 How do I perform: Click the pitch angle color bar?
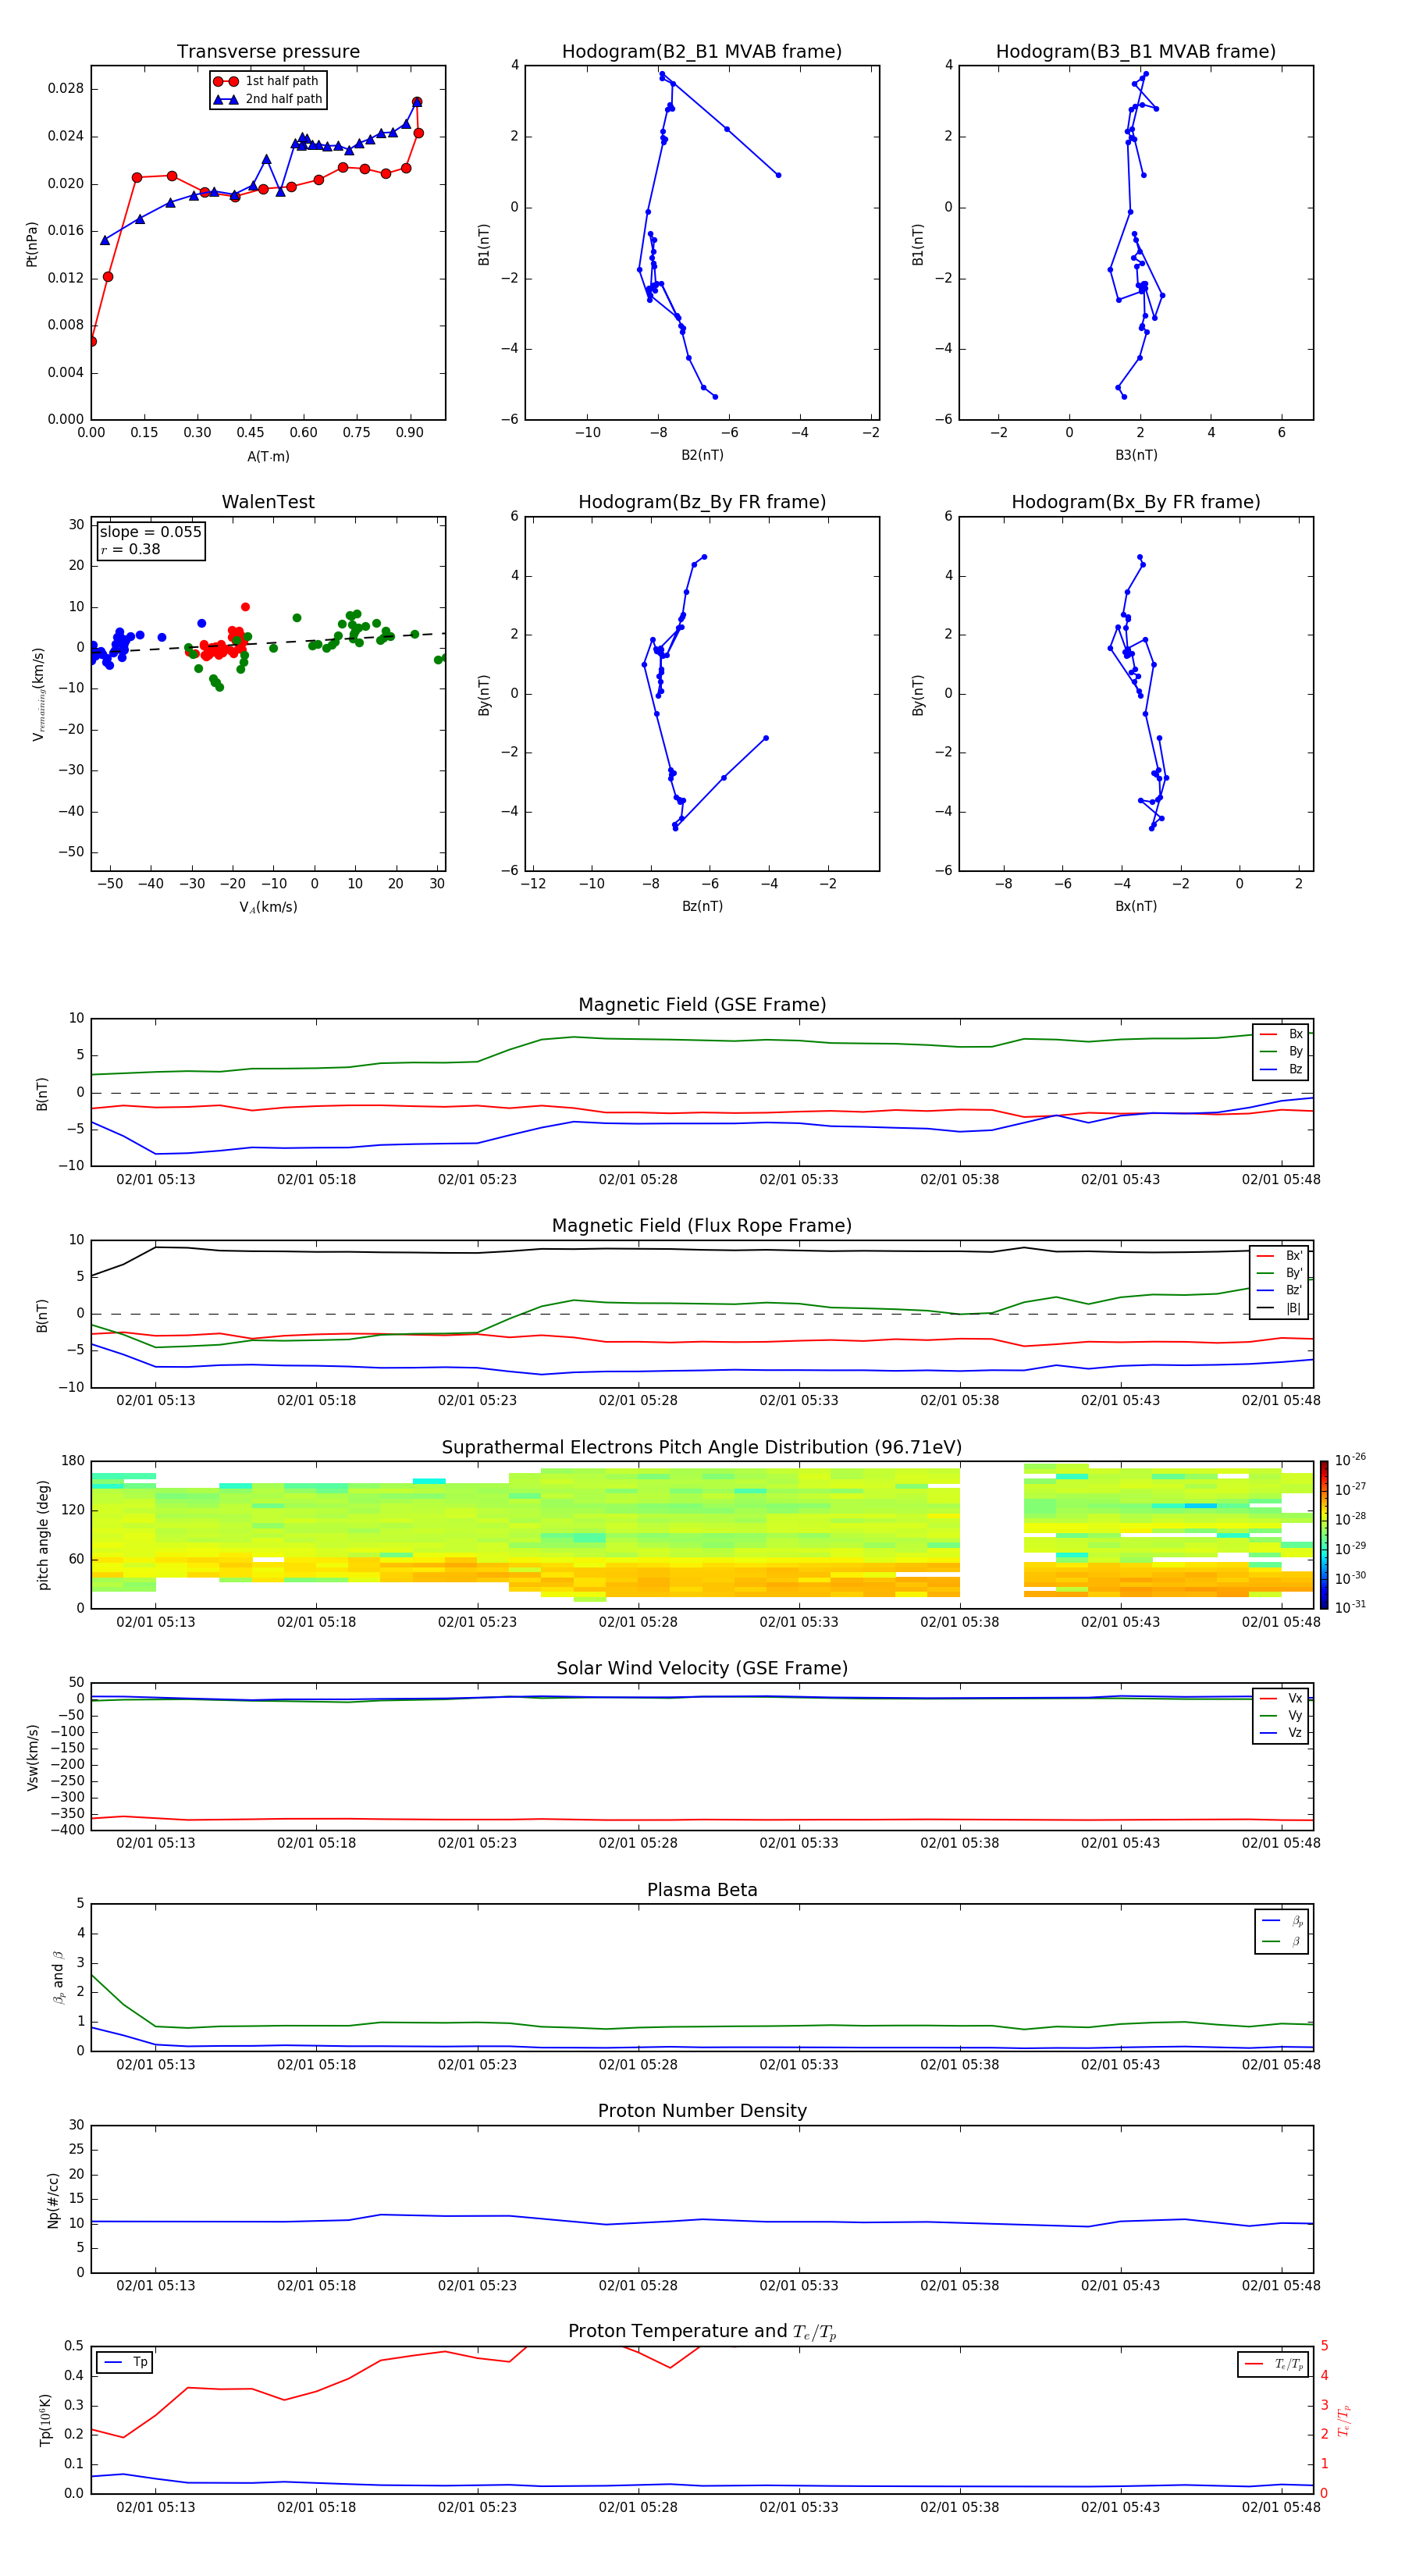point(1323,1535)
